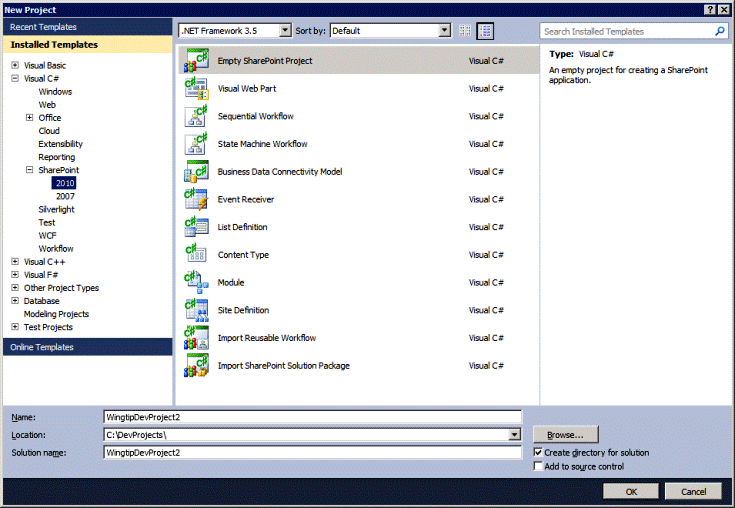Select the Extensibility category
Image resolution: width=735 pixels, height=508 pixels.
[x=60, y=144]
